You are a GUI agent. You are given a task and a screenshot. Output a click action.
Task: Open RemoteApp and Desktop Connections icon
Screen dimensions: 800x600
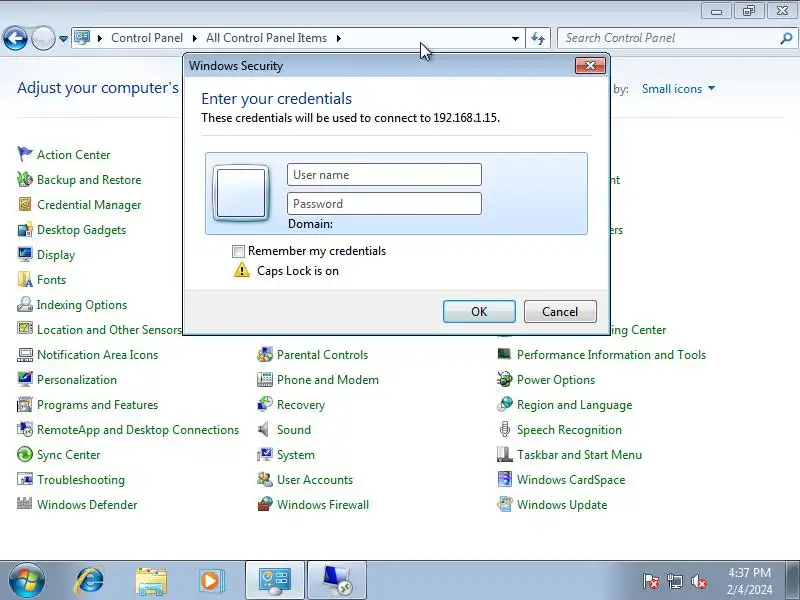24,429
